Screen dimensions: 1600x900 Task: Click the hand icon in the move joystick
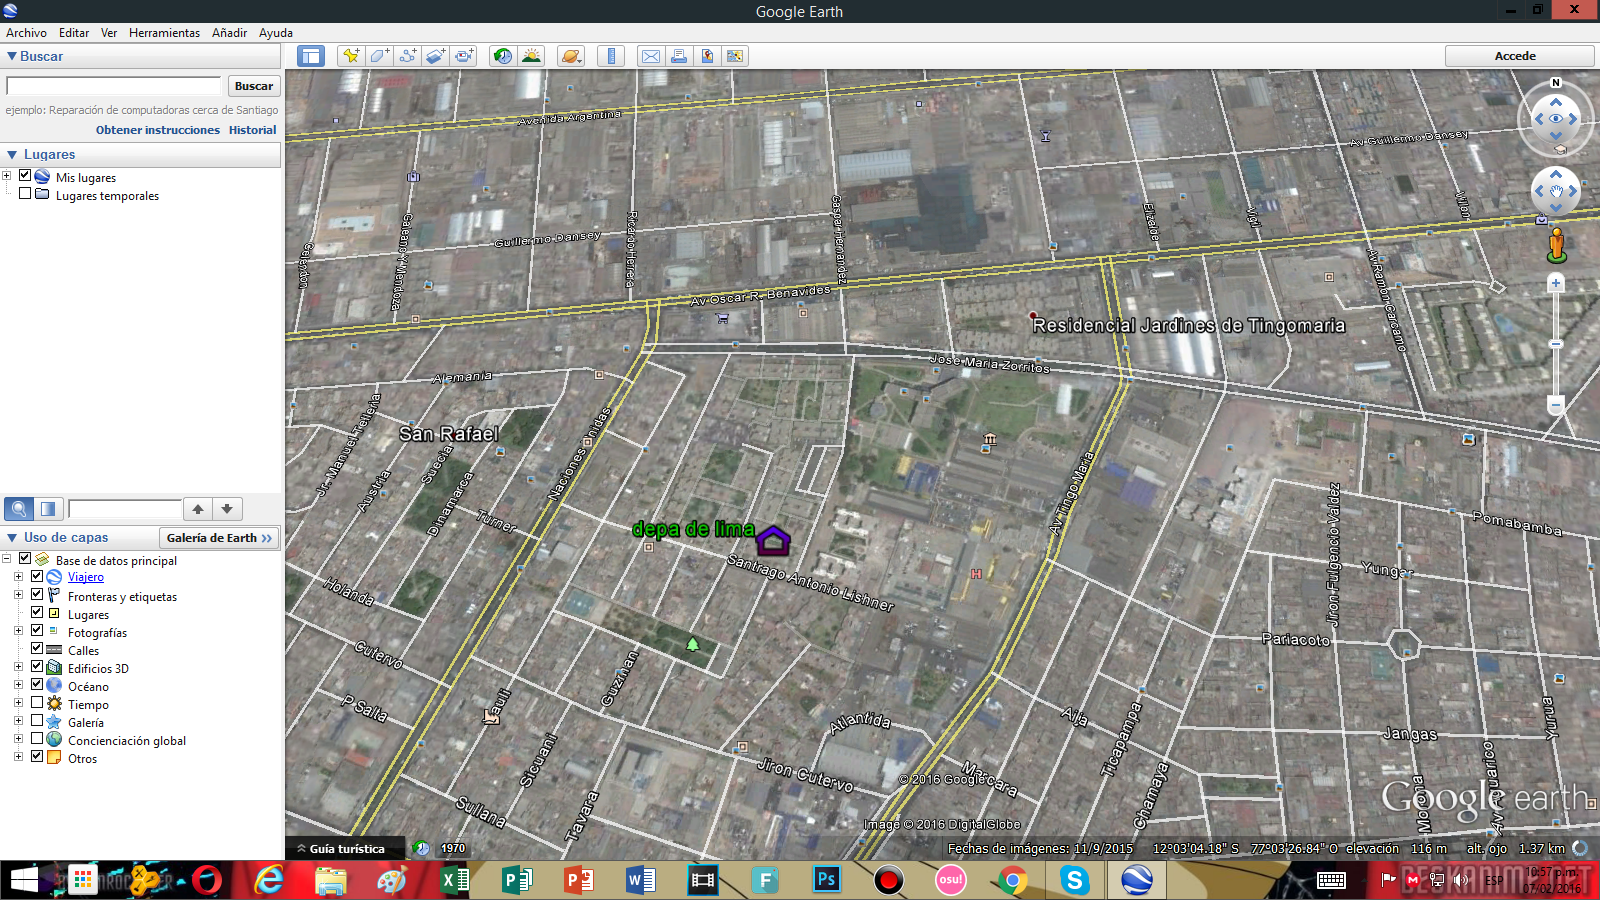pos(1556,191)
